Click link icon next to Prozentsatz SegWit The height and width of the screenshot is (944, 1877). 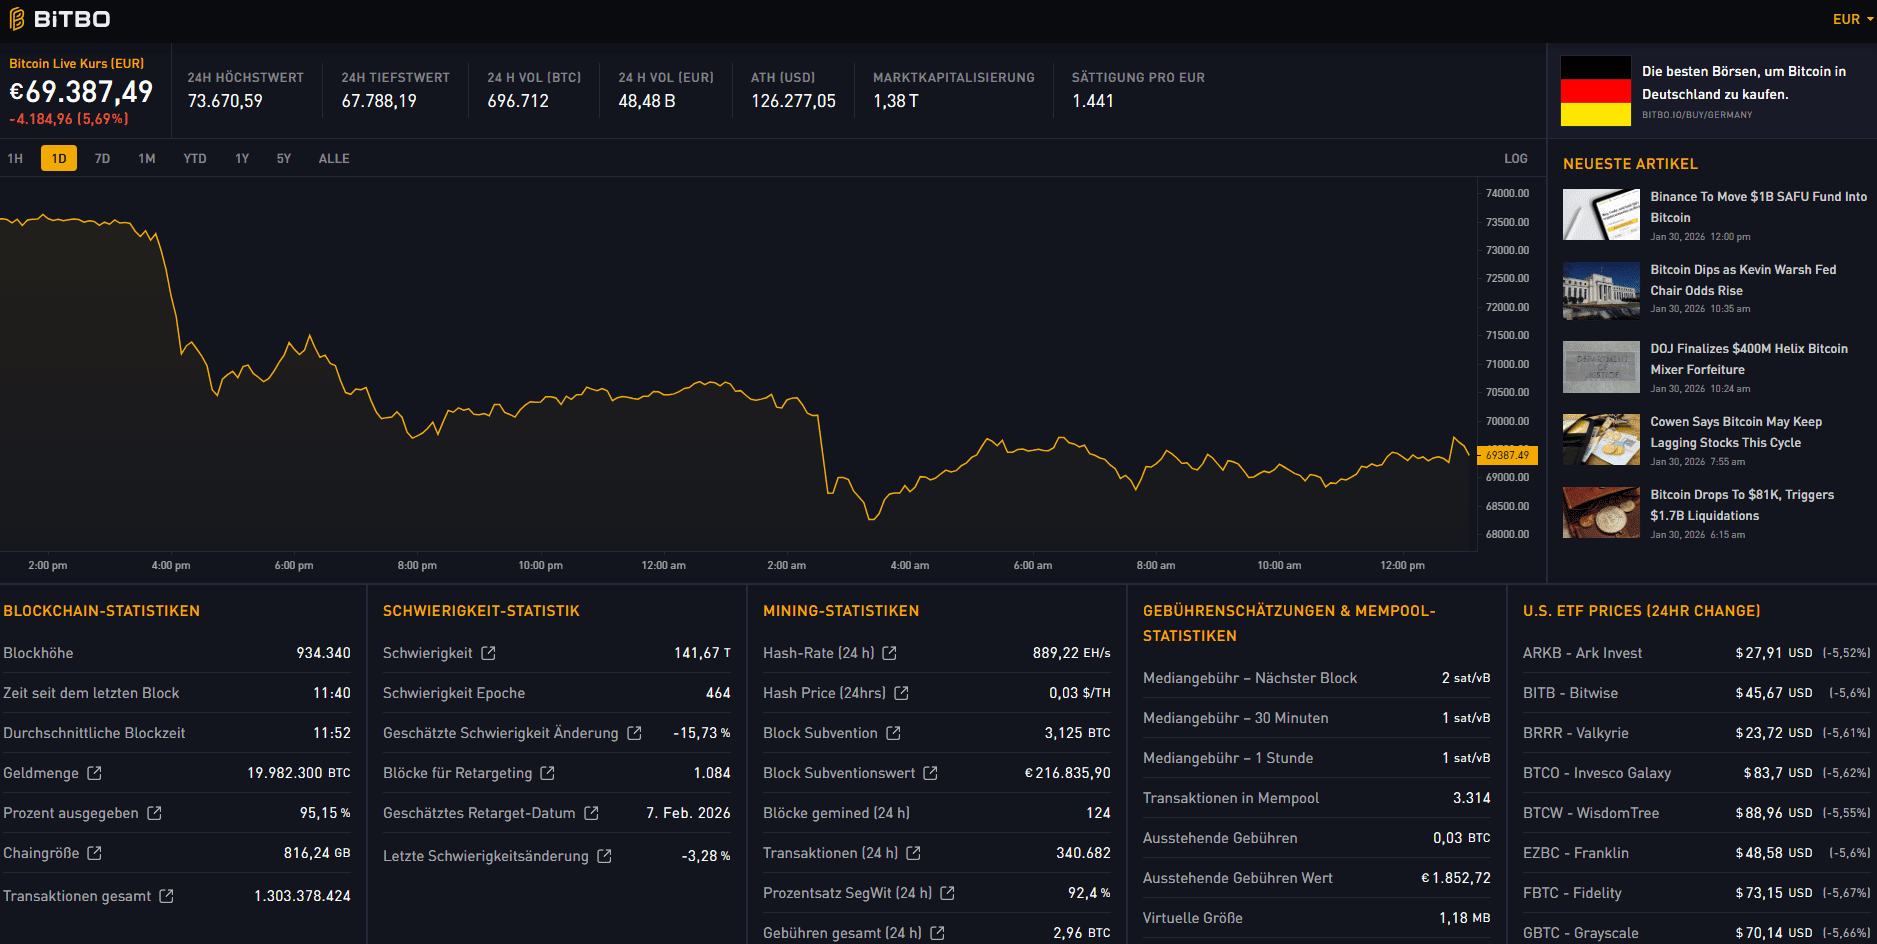tap(947, 893)
